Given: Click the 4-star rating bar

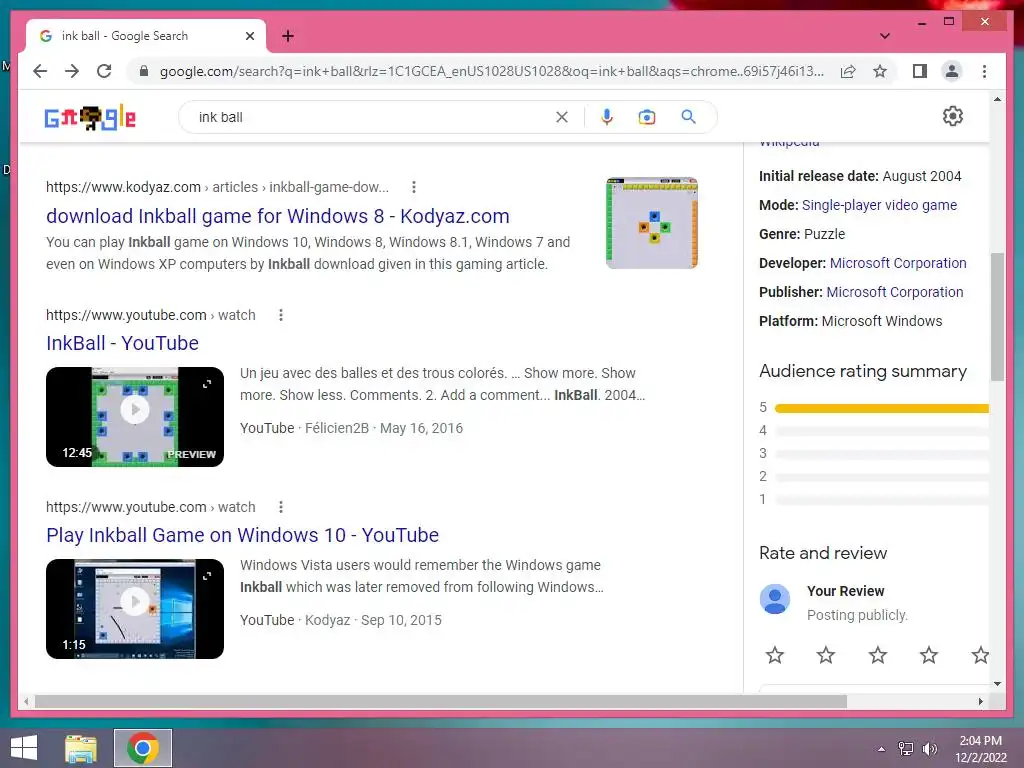Looking at the screenshot, I should pyautogui.click(x=882, y=431).
